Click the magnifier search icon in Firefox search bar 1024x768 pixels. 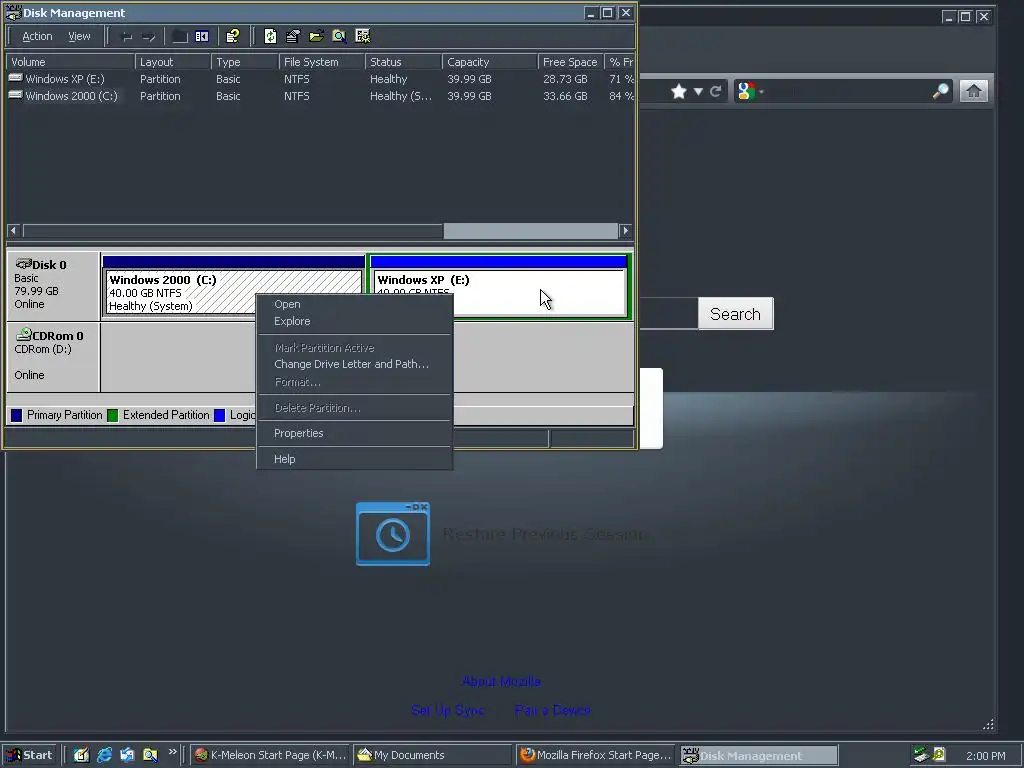click(x=940, y=91)
